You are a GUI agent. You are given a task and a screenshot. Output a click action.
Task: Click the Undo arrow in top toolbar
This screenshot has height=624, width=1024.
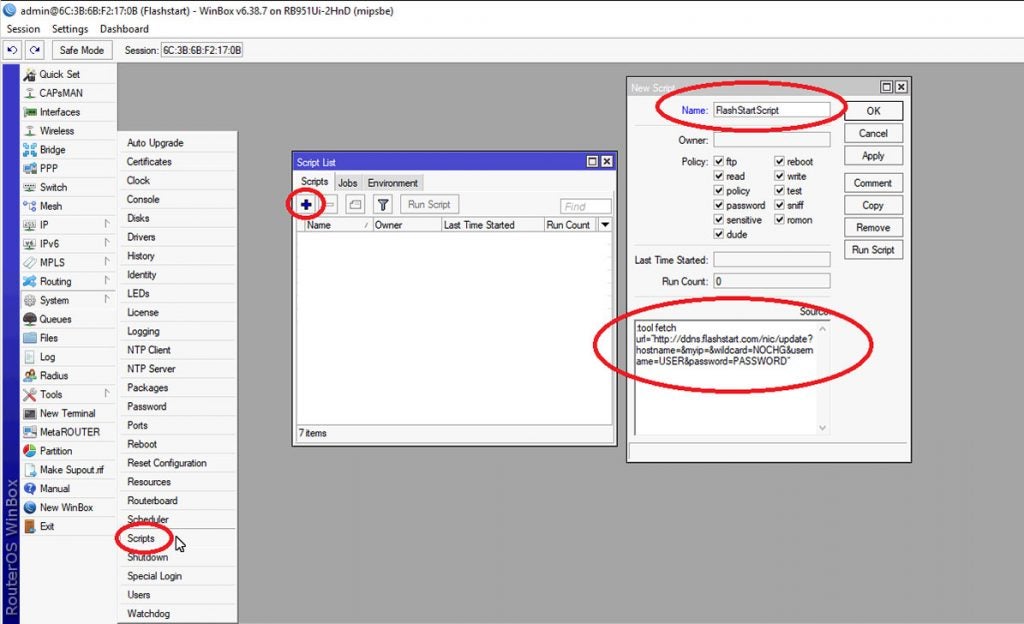click(x=14, y=50)
